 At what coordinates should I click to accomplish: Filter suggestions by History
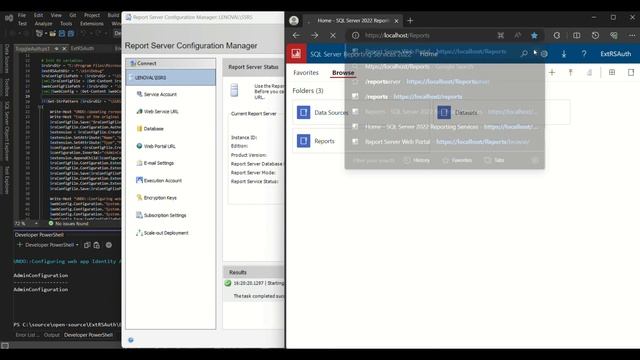coord(417,160)
